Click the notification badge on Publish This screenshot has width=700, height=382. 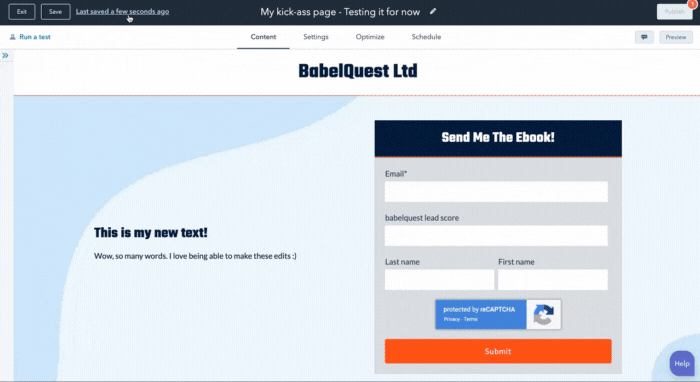pyautogui.click(x=692, y=4)
